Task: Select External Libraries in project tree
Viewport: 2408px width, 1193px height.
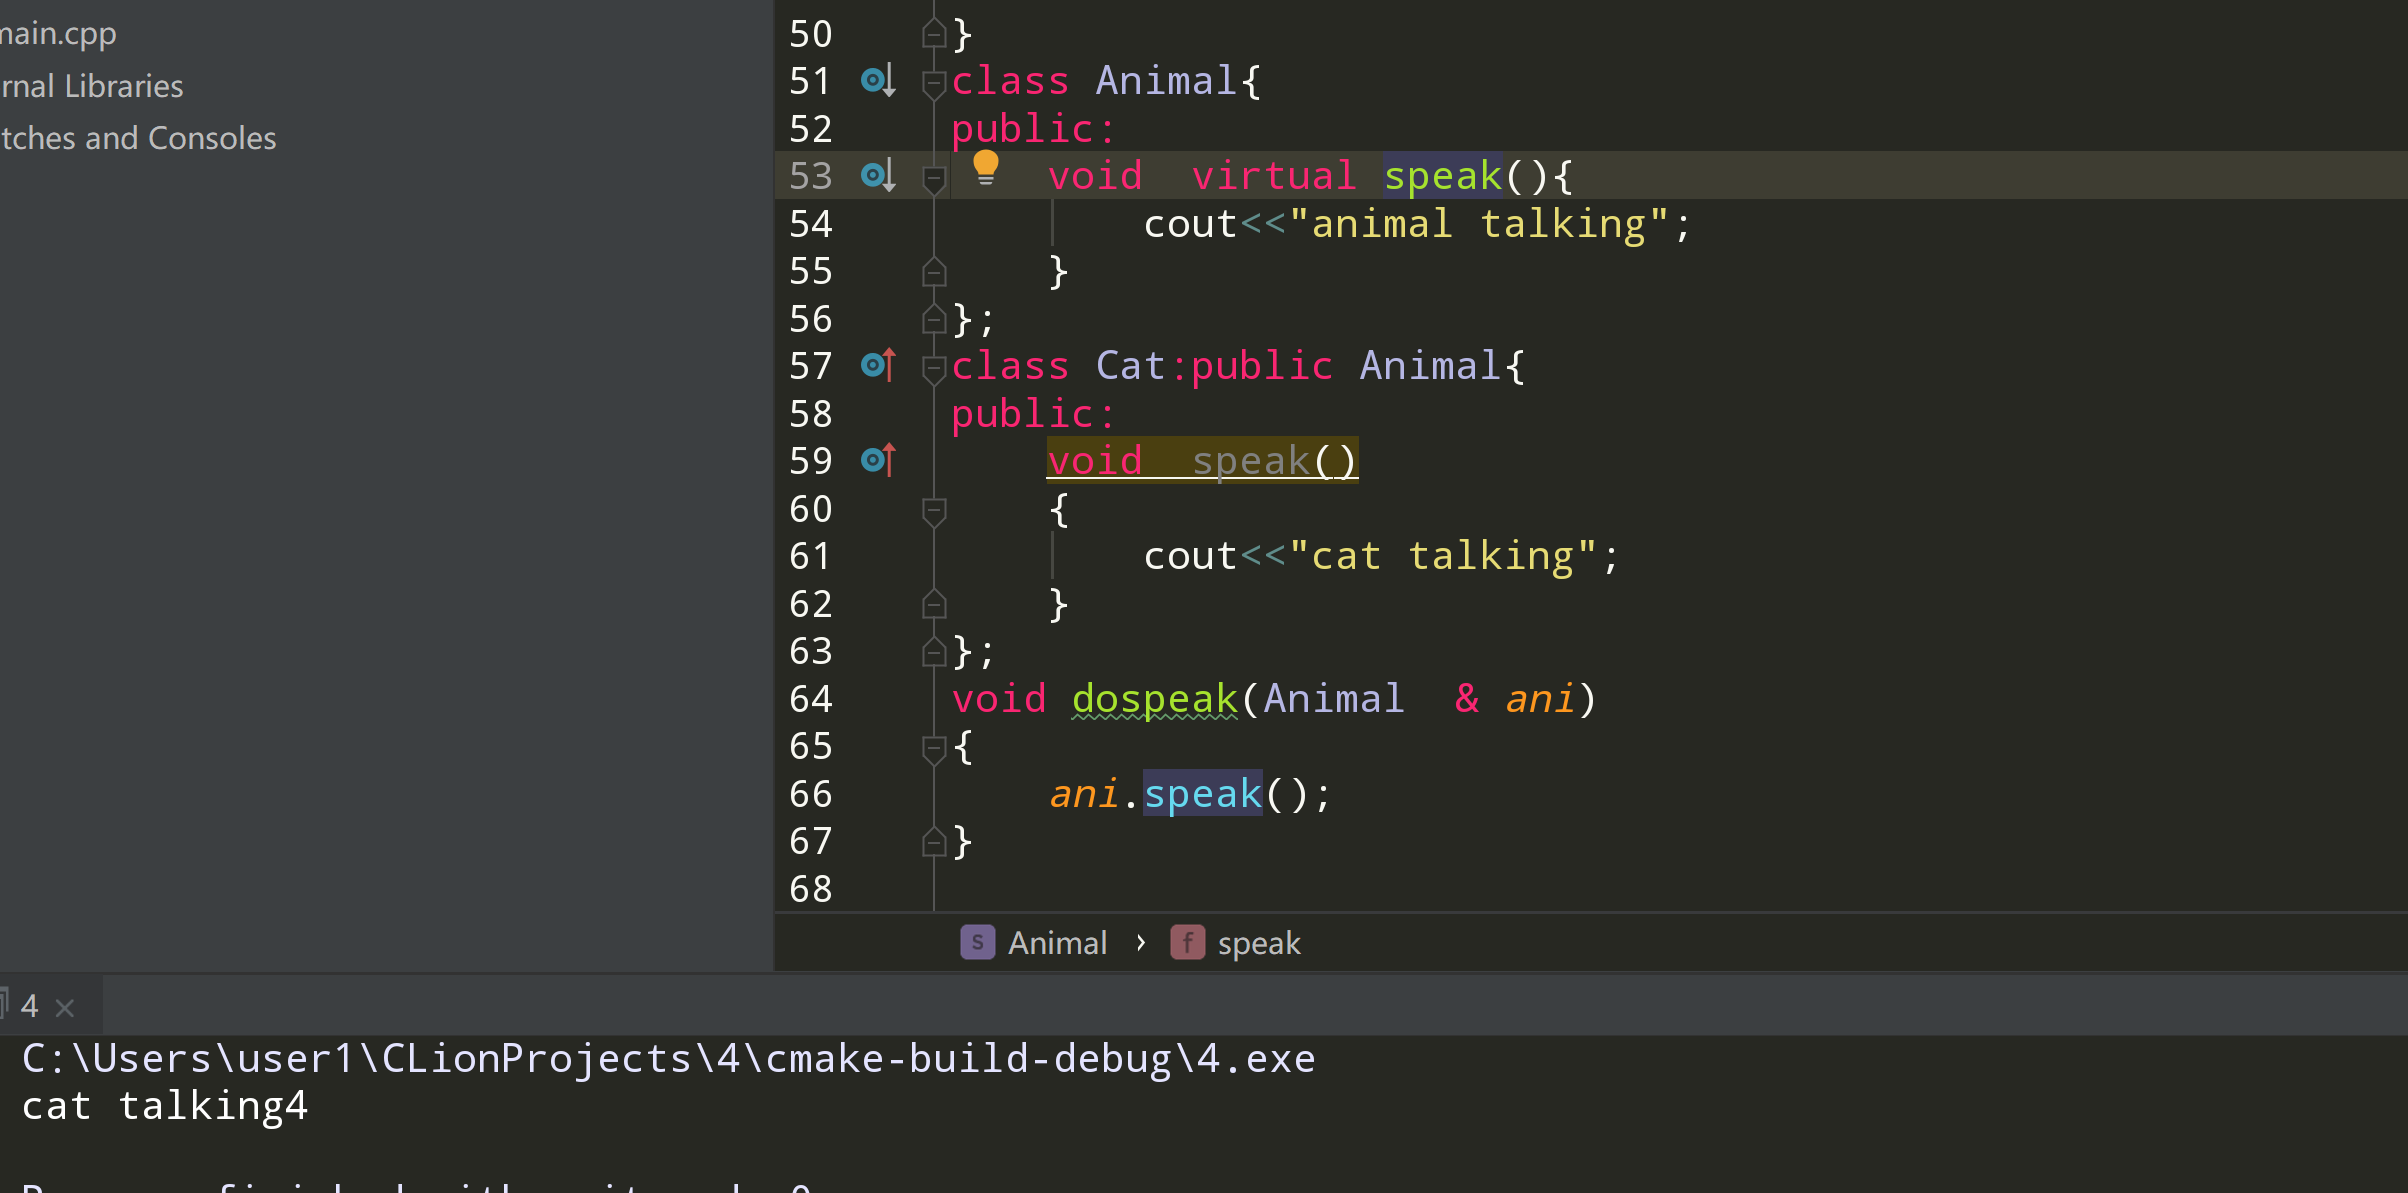Action: click(92, 86)
